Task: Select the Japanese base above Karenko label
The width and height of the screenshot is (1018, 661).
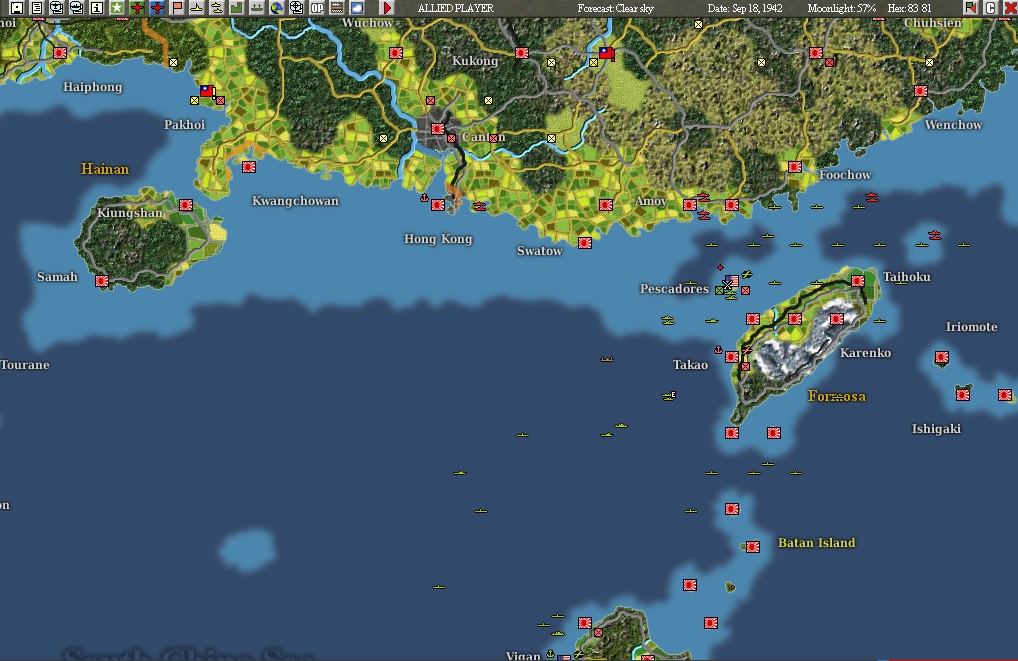Action: point(837,319)
